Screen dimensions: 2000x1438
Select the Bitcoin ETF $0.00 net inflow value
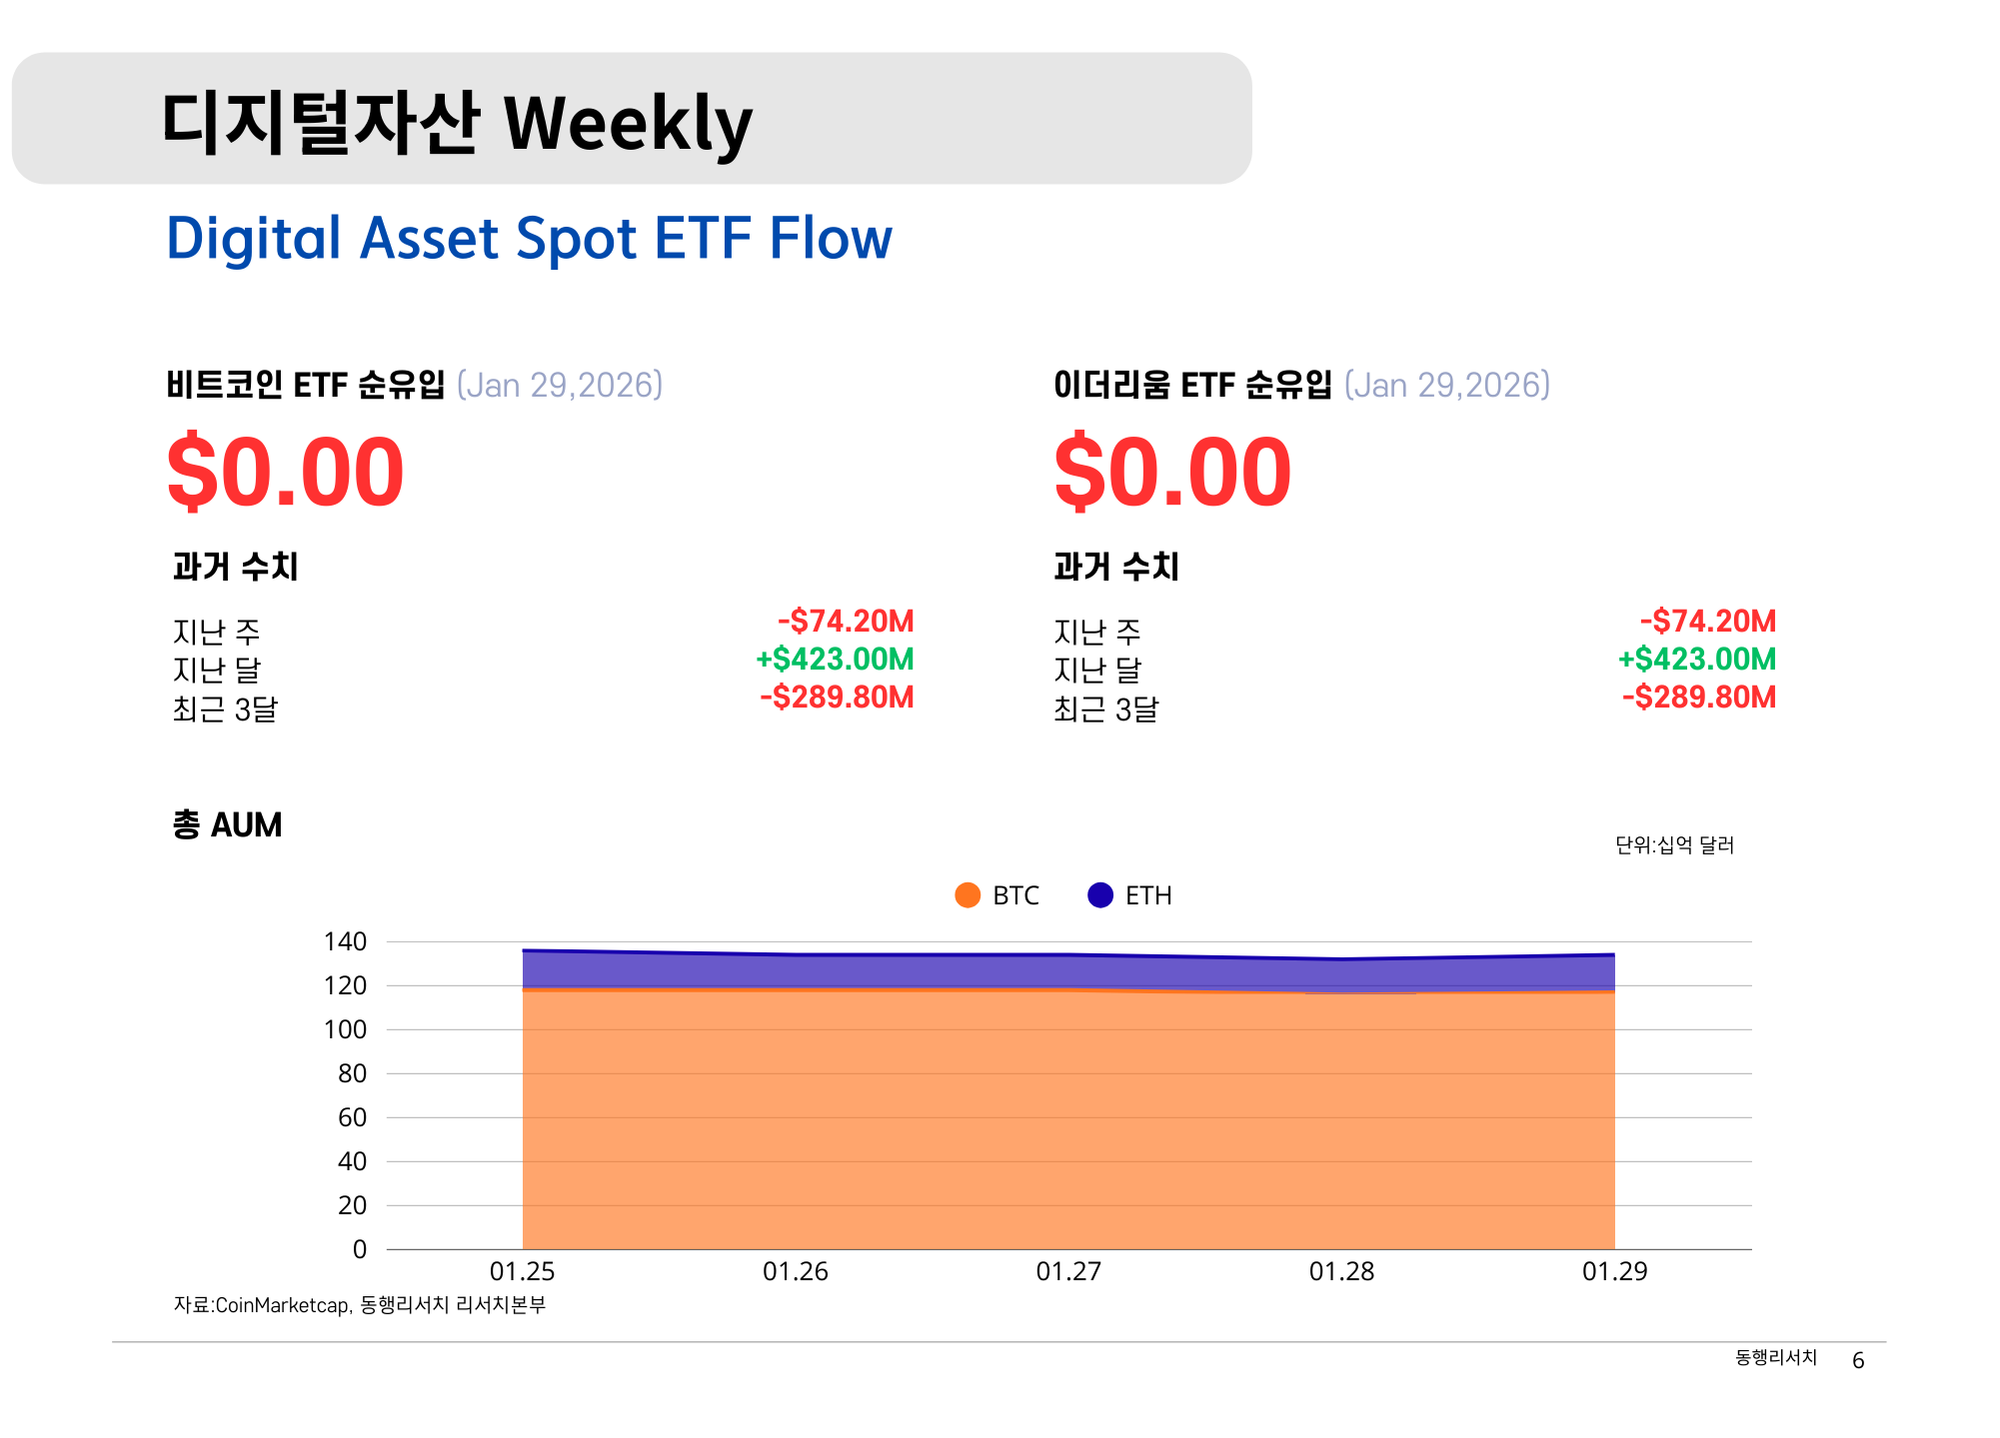click(285, 472)
